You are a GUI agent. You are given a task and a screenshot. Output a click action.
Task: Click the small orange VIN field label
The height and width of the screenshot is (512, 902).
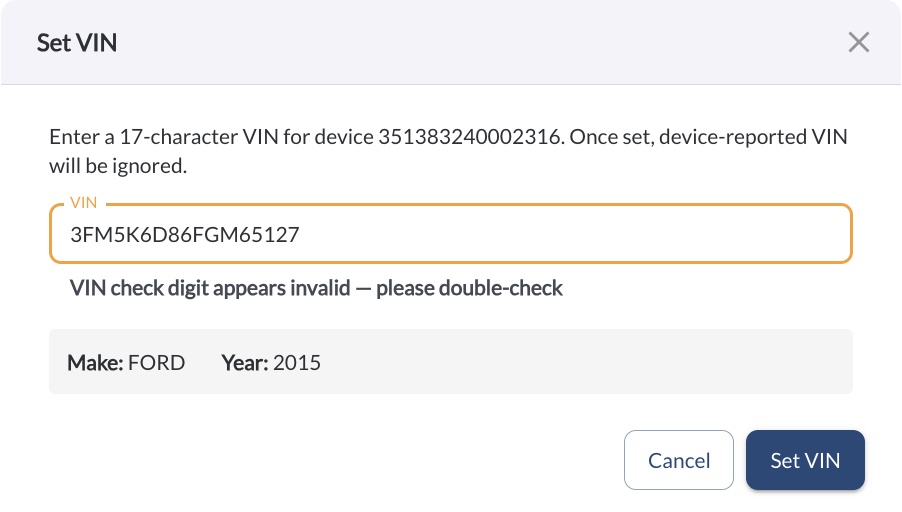tap(84, 203)
